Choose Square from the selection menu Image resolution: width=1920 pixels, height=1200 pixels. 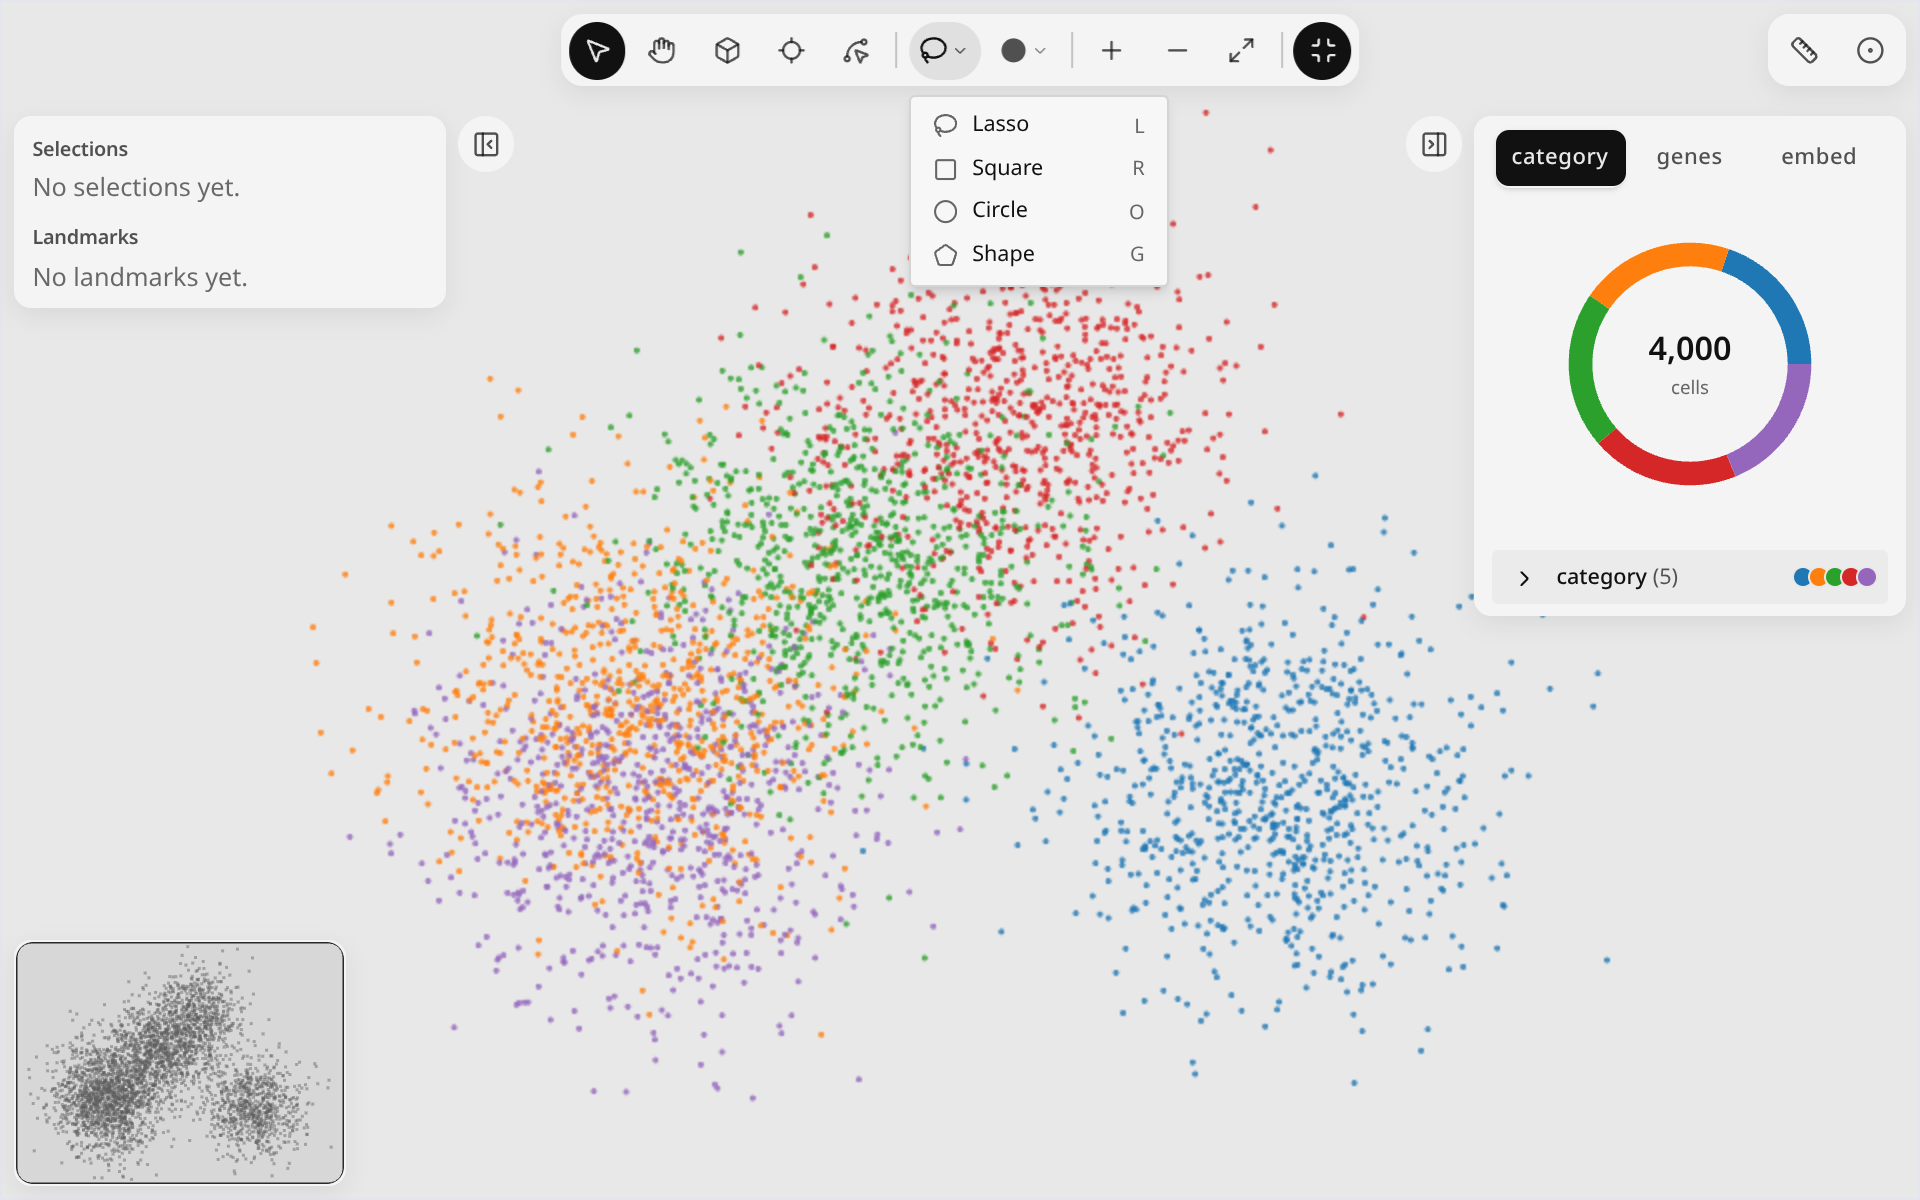pos(1038,168)
